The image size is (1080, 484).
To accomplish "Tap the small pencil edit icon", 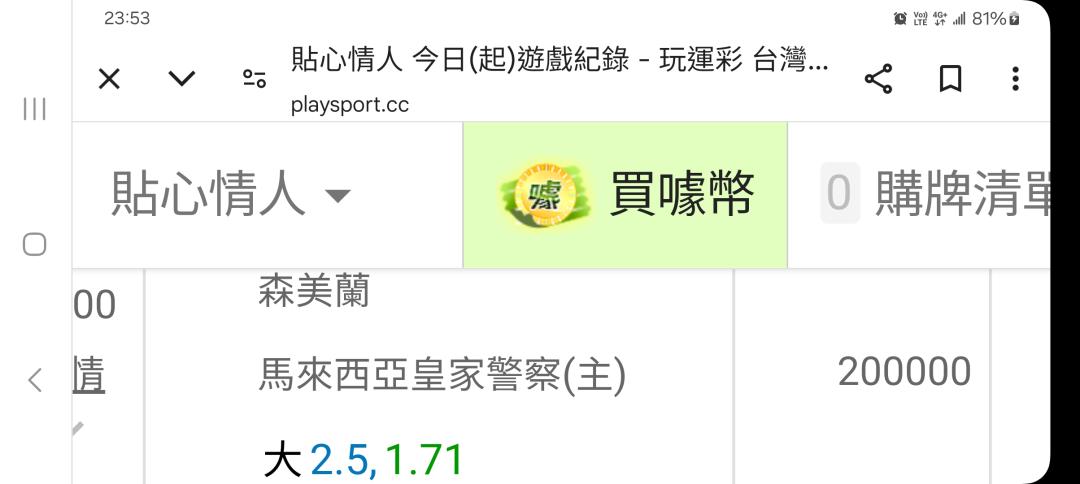I will 77,428.
